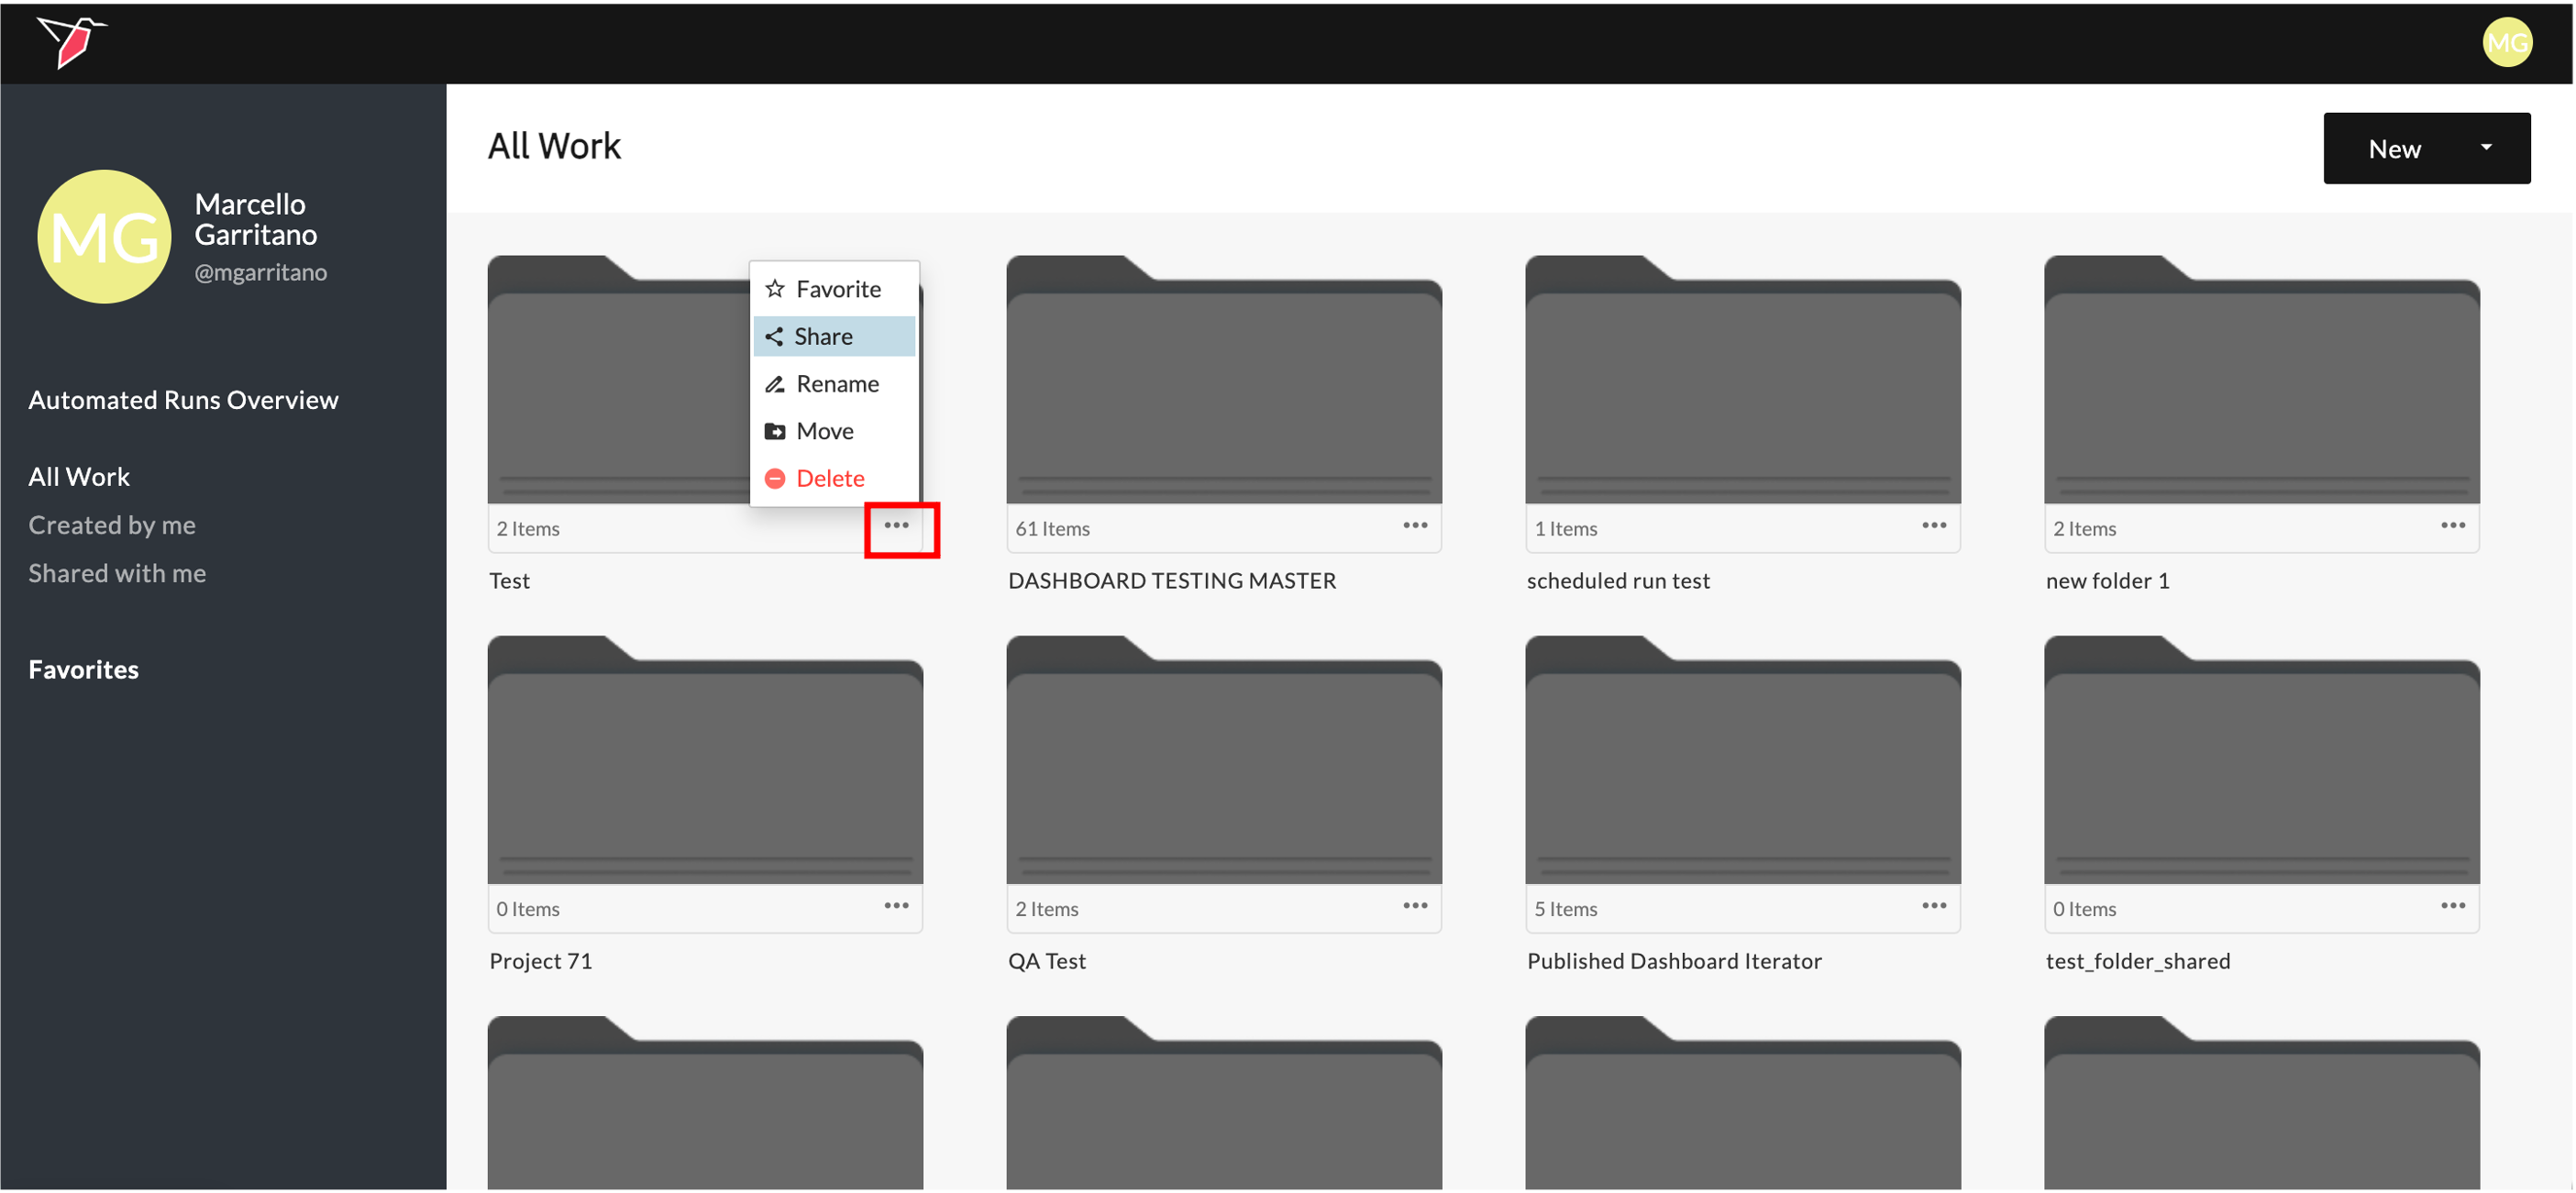Expand the New button dropdown arrow

coord(2486,148)
